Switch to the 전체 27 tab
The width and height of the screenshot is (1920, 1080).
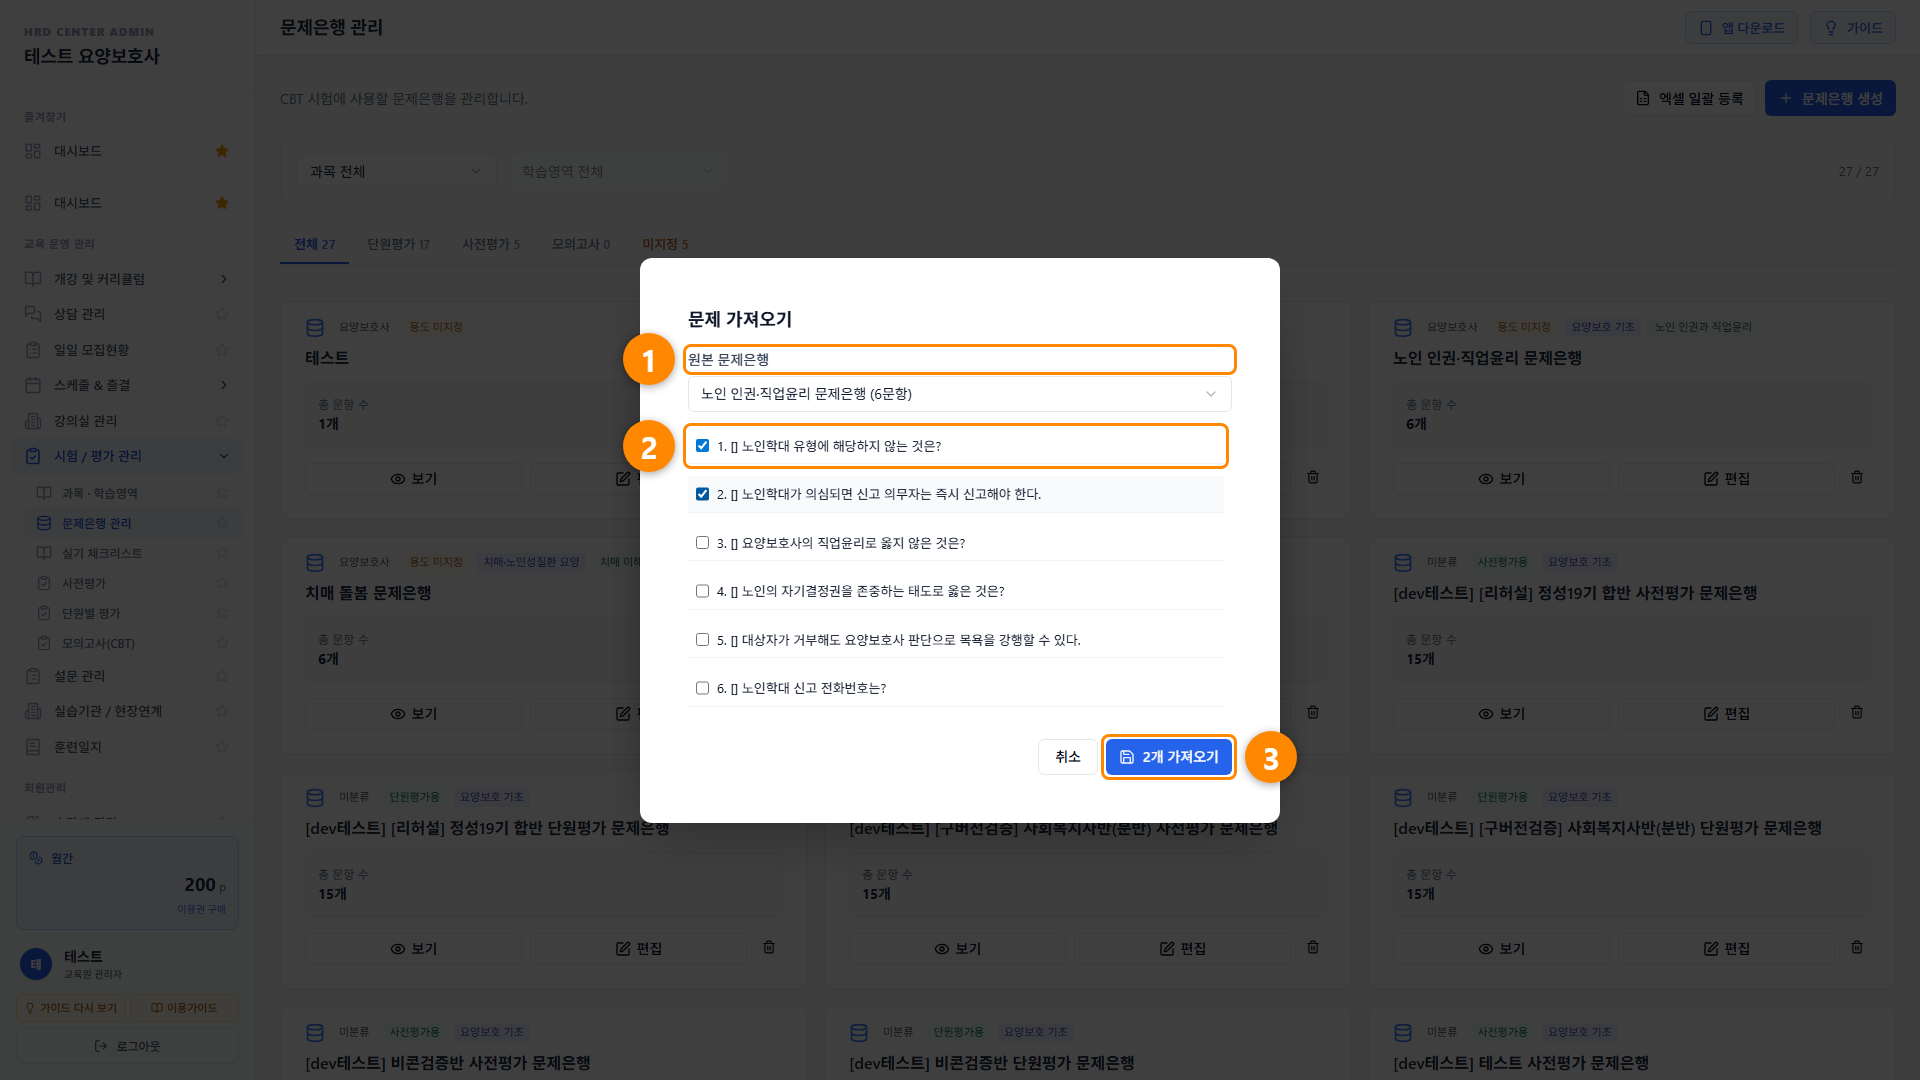click(314, 244)
